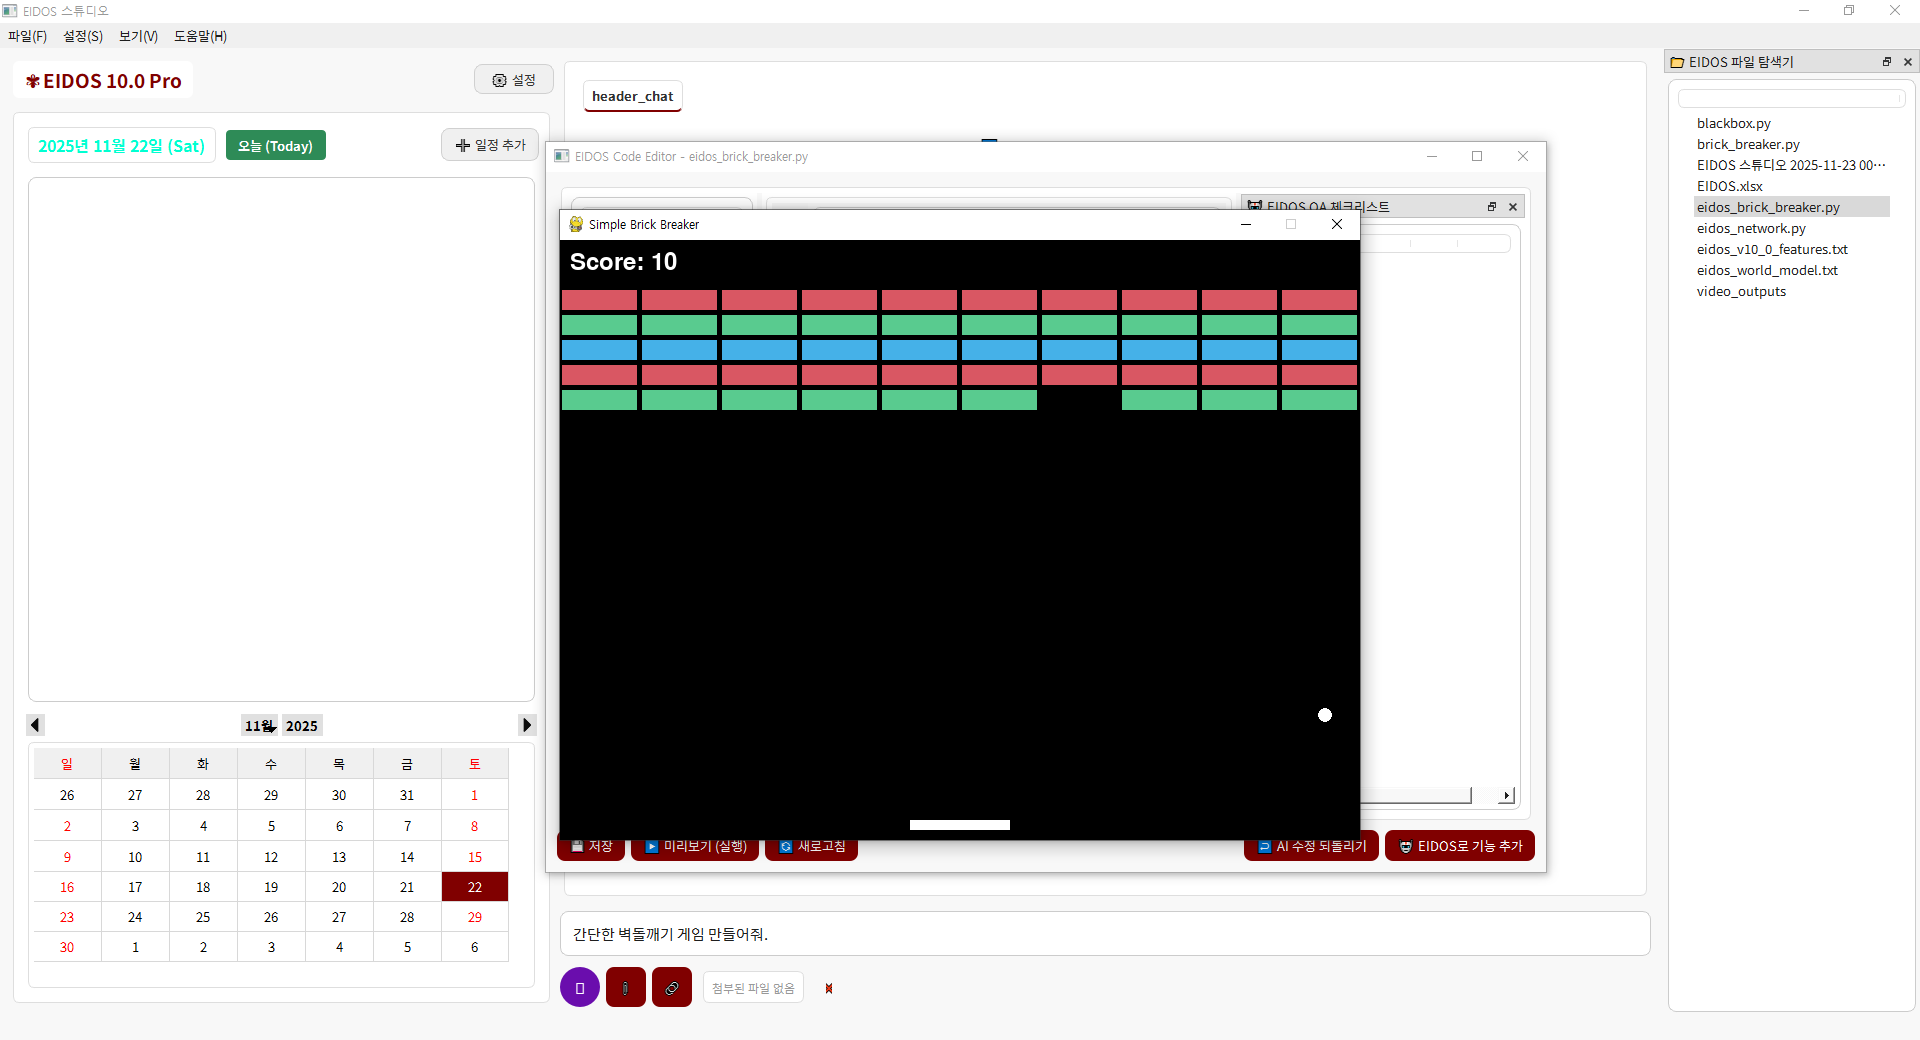This screenshot has height=1040, width=1920.
Task: Click EIDOS로 기능 추가 button
Action: [x=1459, y=846]
